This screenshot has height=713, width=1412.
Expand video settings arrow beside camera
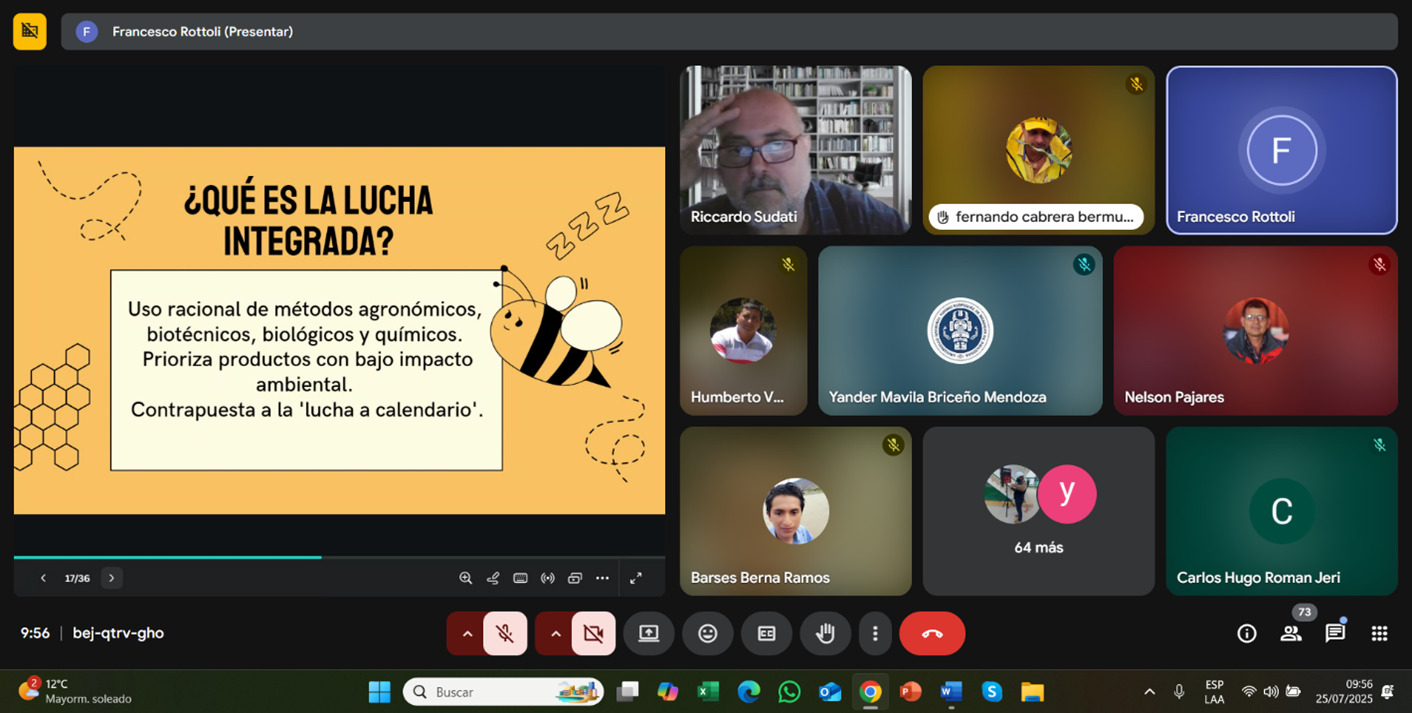coord(555,634)
